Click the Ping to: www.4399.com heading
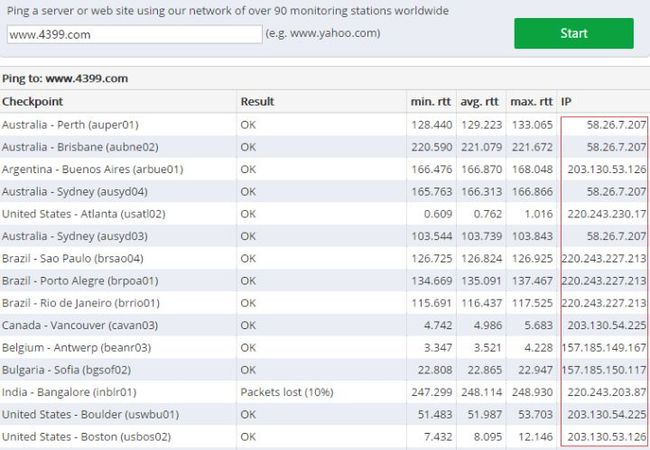This screenshot has width=650, height=450. (65, 78)
